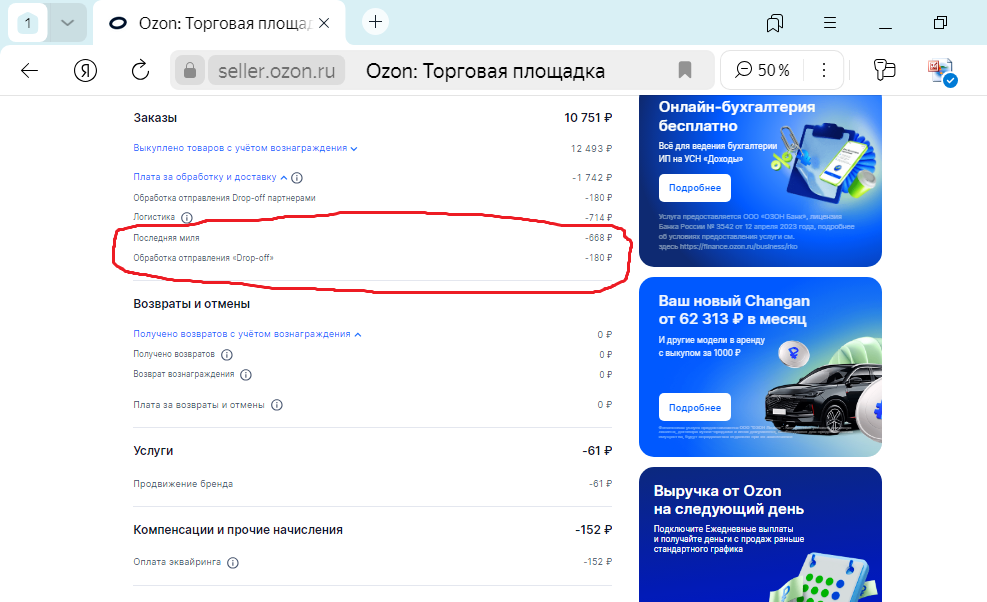Click the Заказы section heading
The image size is (987, 602).
155,118
